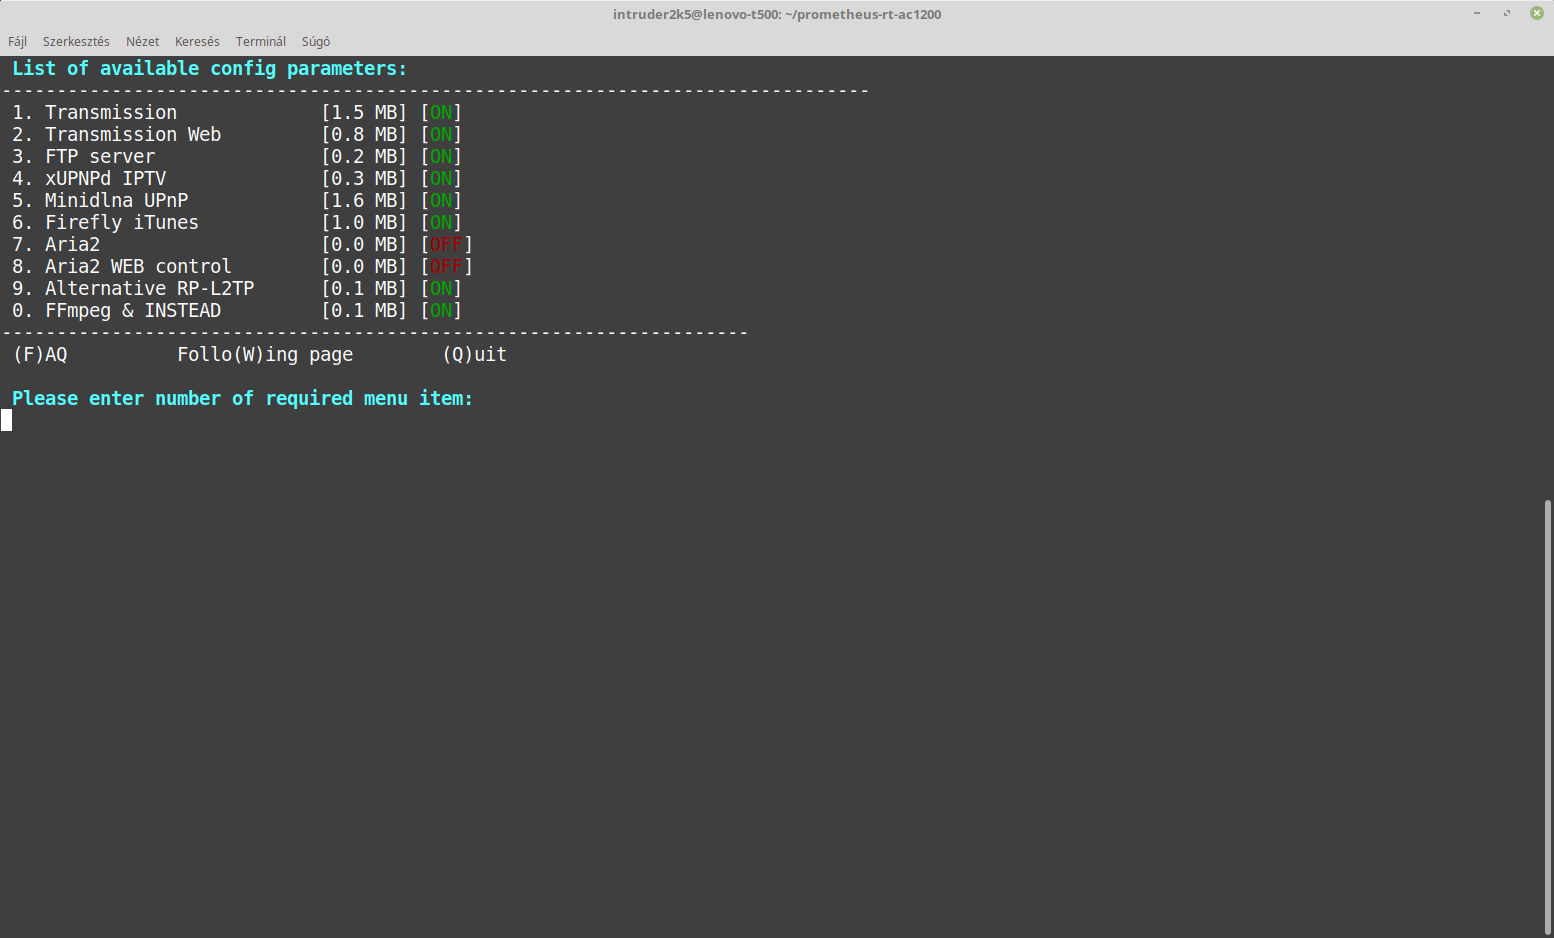Click the [0.2 MB] size for FTP server

tap(364, 156)
